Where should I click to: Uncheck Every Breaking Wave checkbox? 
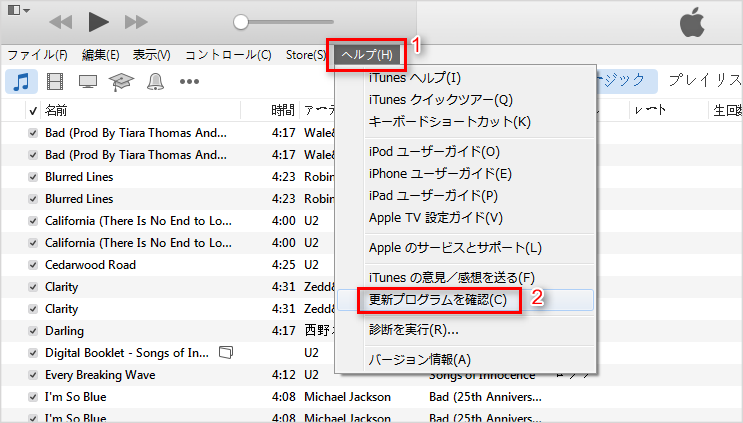coord(33,375)
